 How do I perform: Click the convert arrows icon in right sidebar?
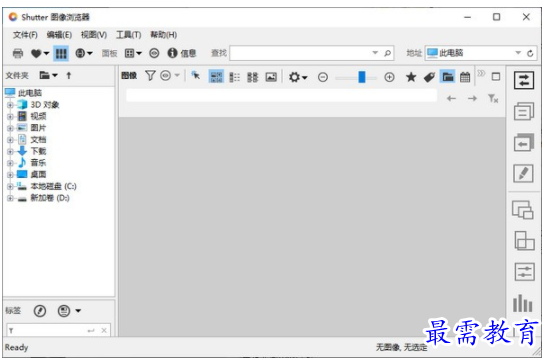(x=524, y=80)
